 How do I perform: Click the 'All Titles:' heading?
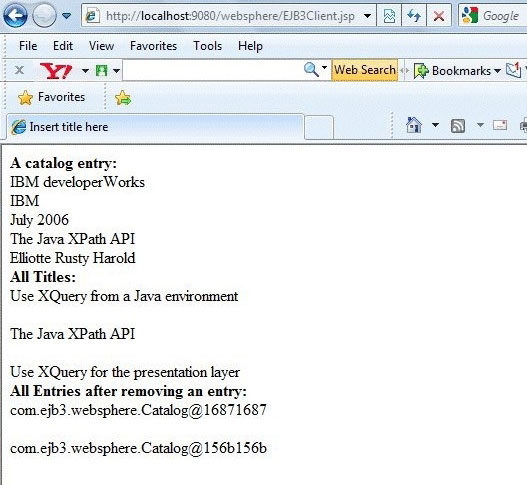[43, 277]
